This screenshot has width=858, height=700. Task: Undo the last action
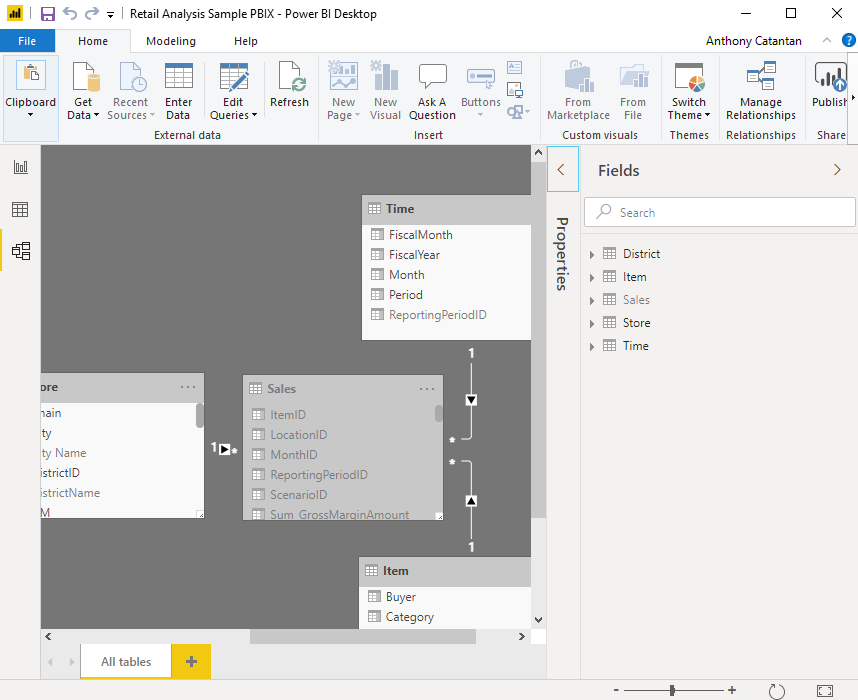point(69,13)
